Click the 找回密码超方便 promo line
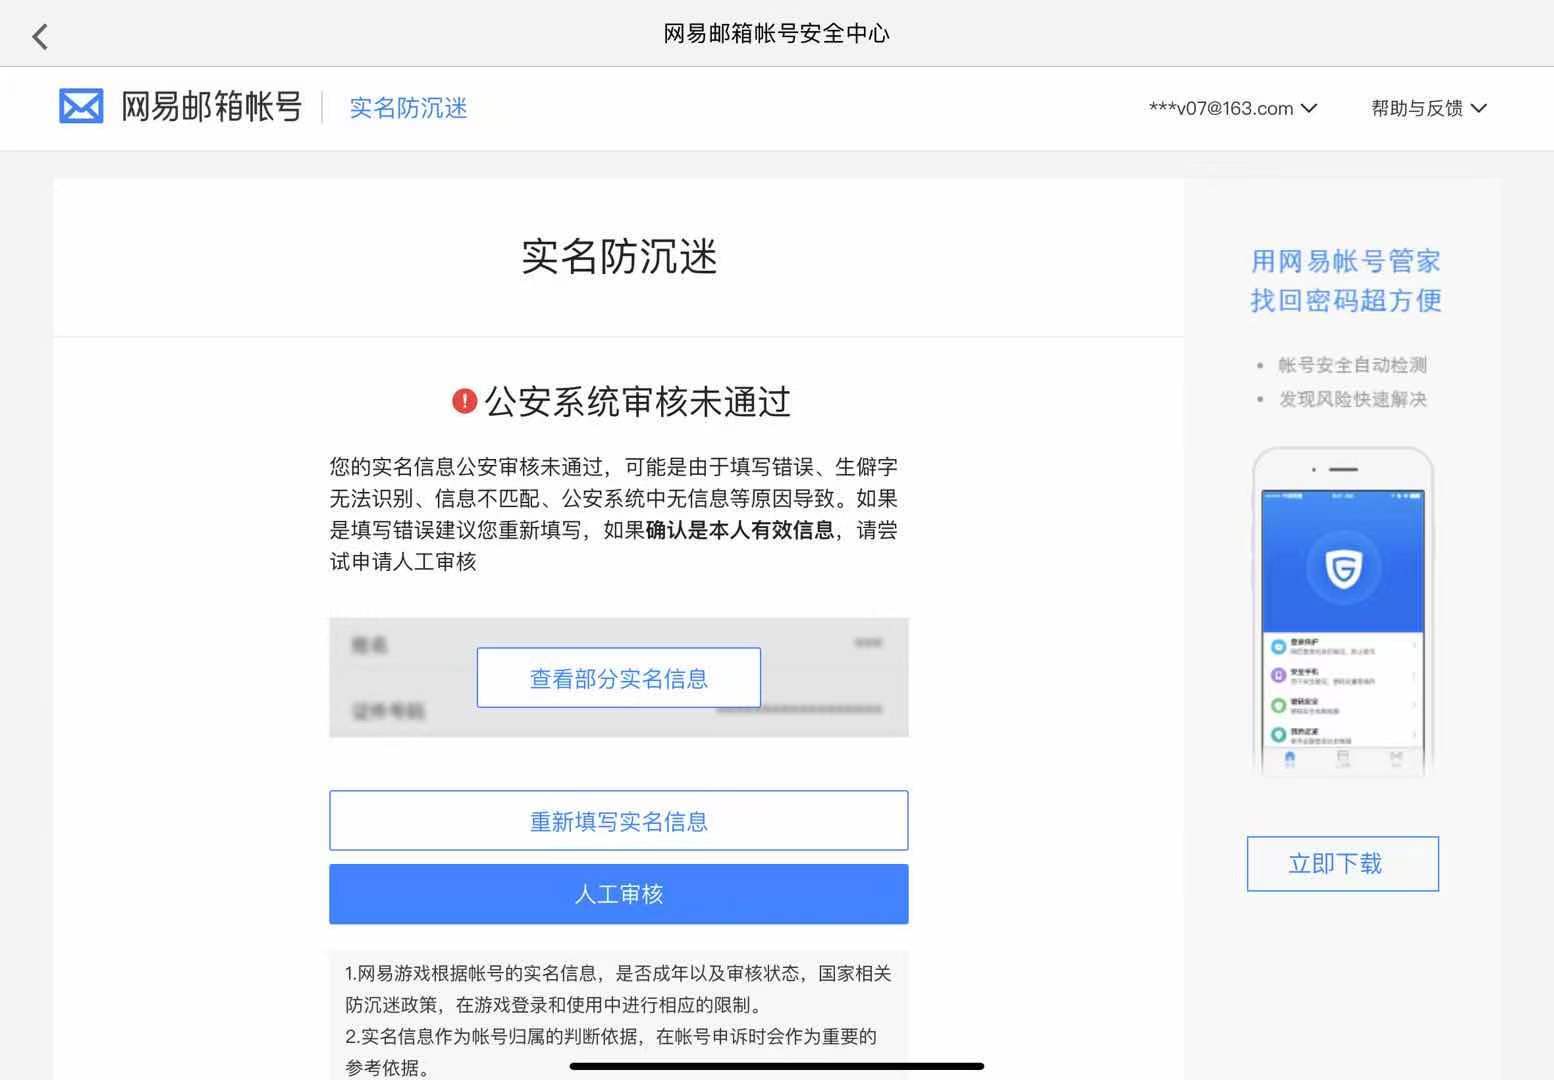Screen dimensions: 1554x1080 coord(1346,301)
